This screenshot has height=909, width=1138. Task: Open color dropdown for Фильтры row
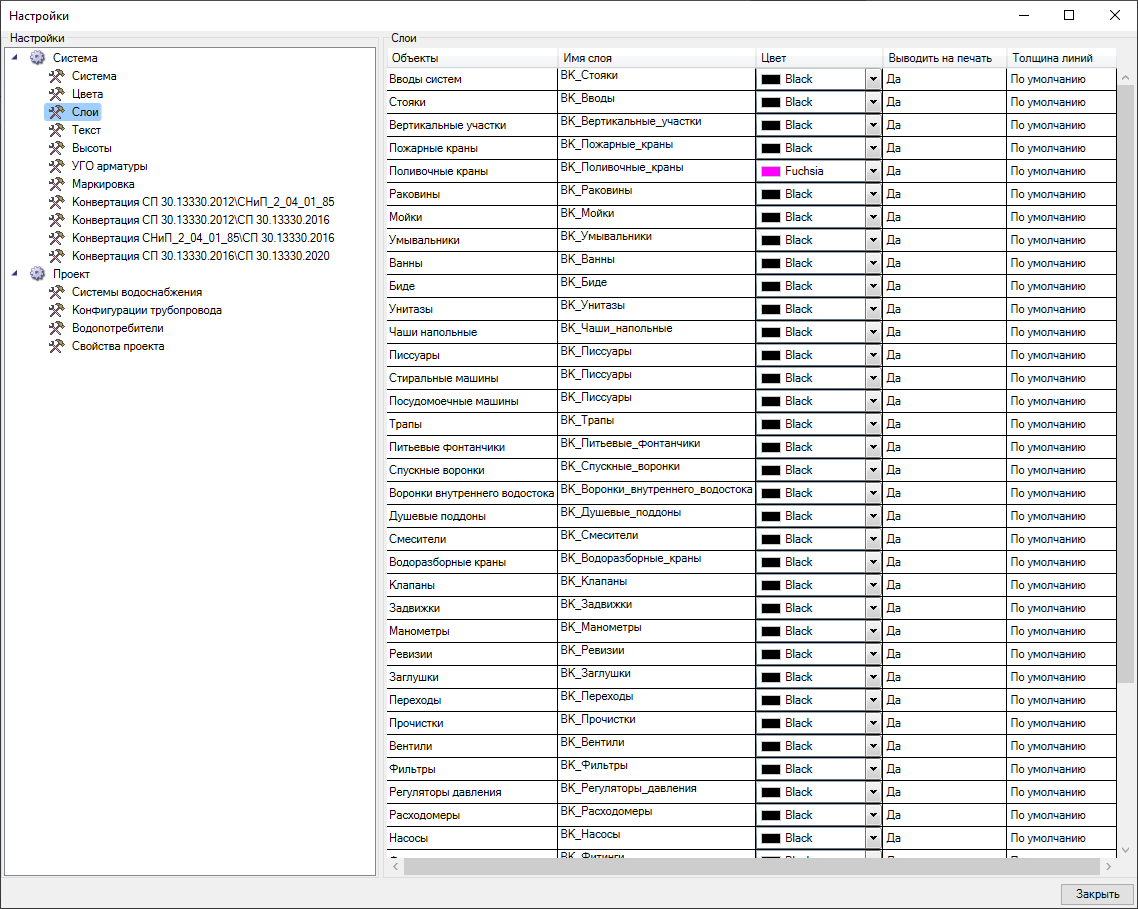[873, 769]
